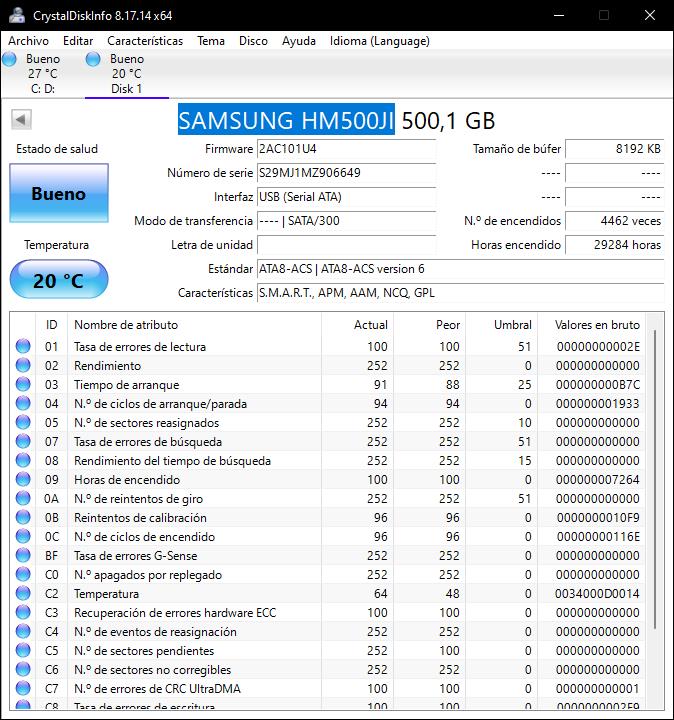
Task: Click the Estado de salud label
Action: pyautogui.click(x=57, y=149)
